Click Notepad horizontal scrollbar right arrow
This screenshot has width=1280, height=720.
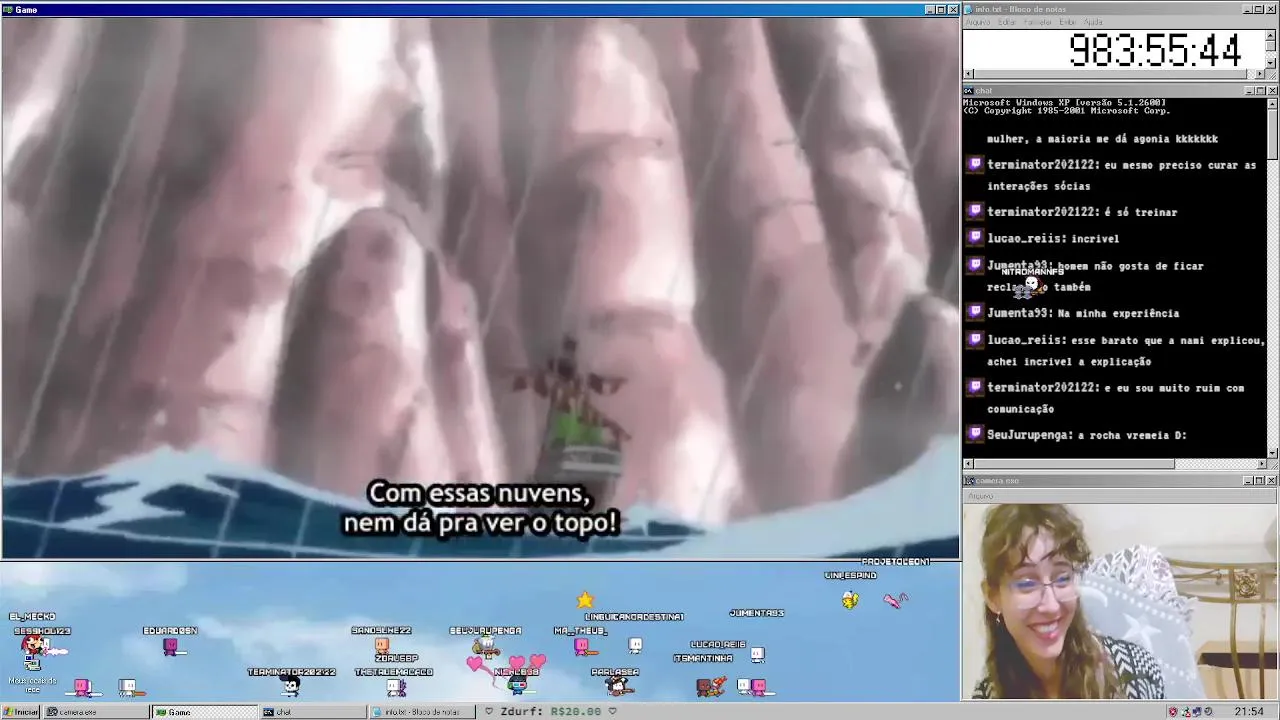coord(1260,74)
